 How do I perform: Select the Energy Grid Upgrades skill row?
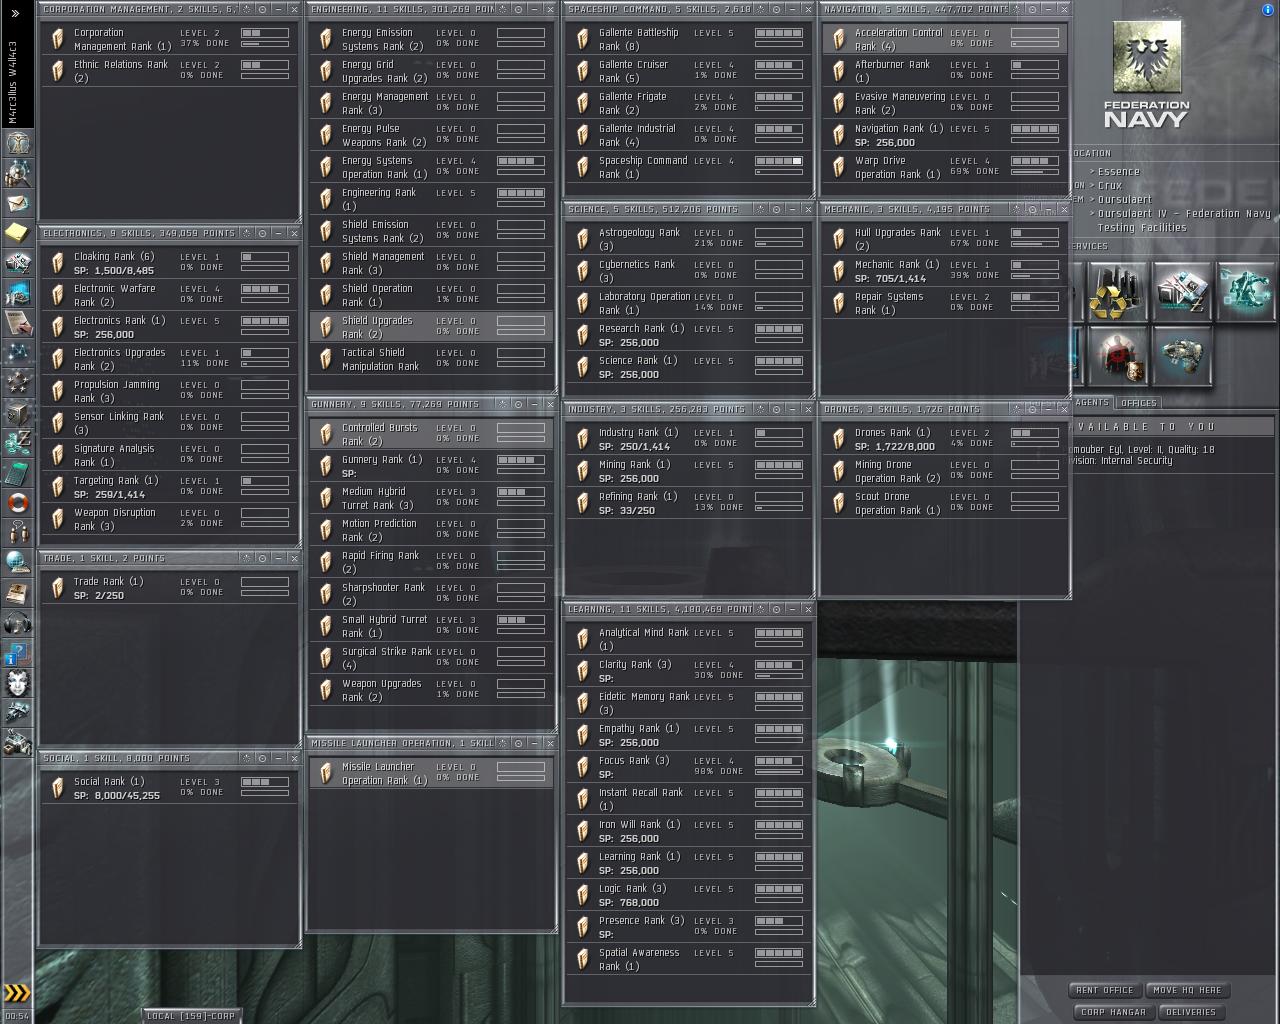coord(430,71)
